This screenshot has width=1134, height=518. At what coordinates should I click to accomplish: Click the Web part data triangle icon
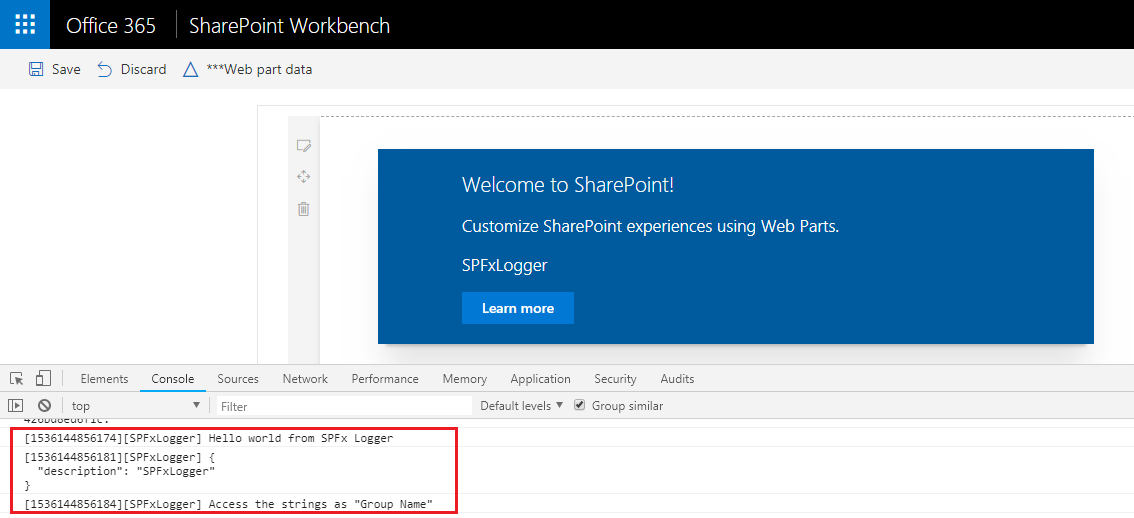click(x=190, y=69)
